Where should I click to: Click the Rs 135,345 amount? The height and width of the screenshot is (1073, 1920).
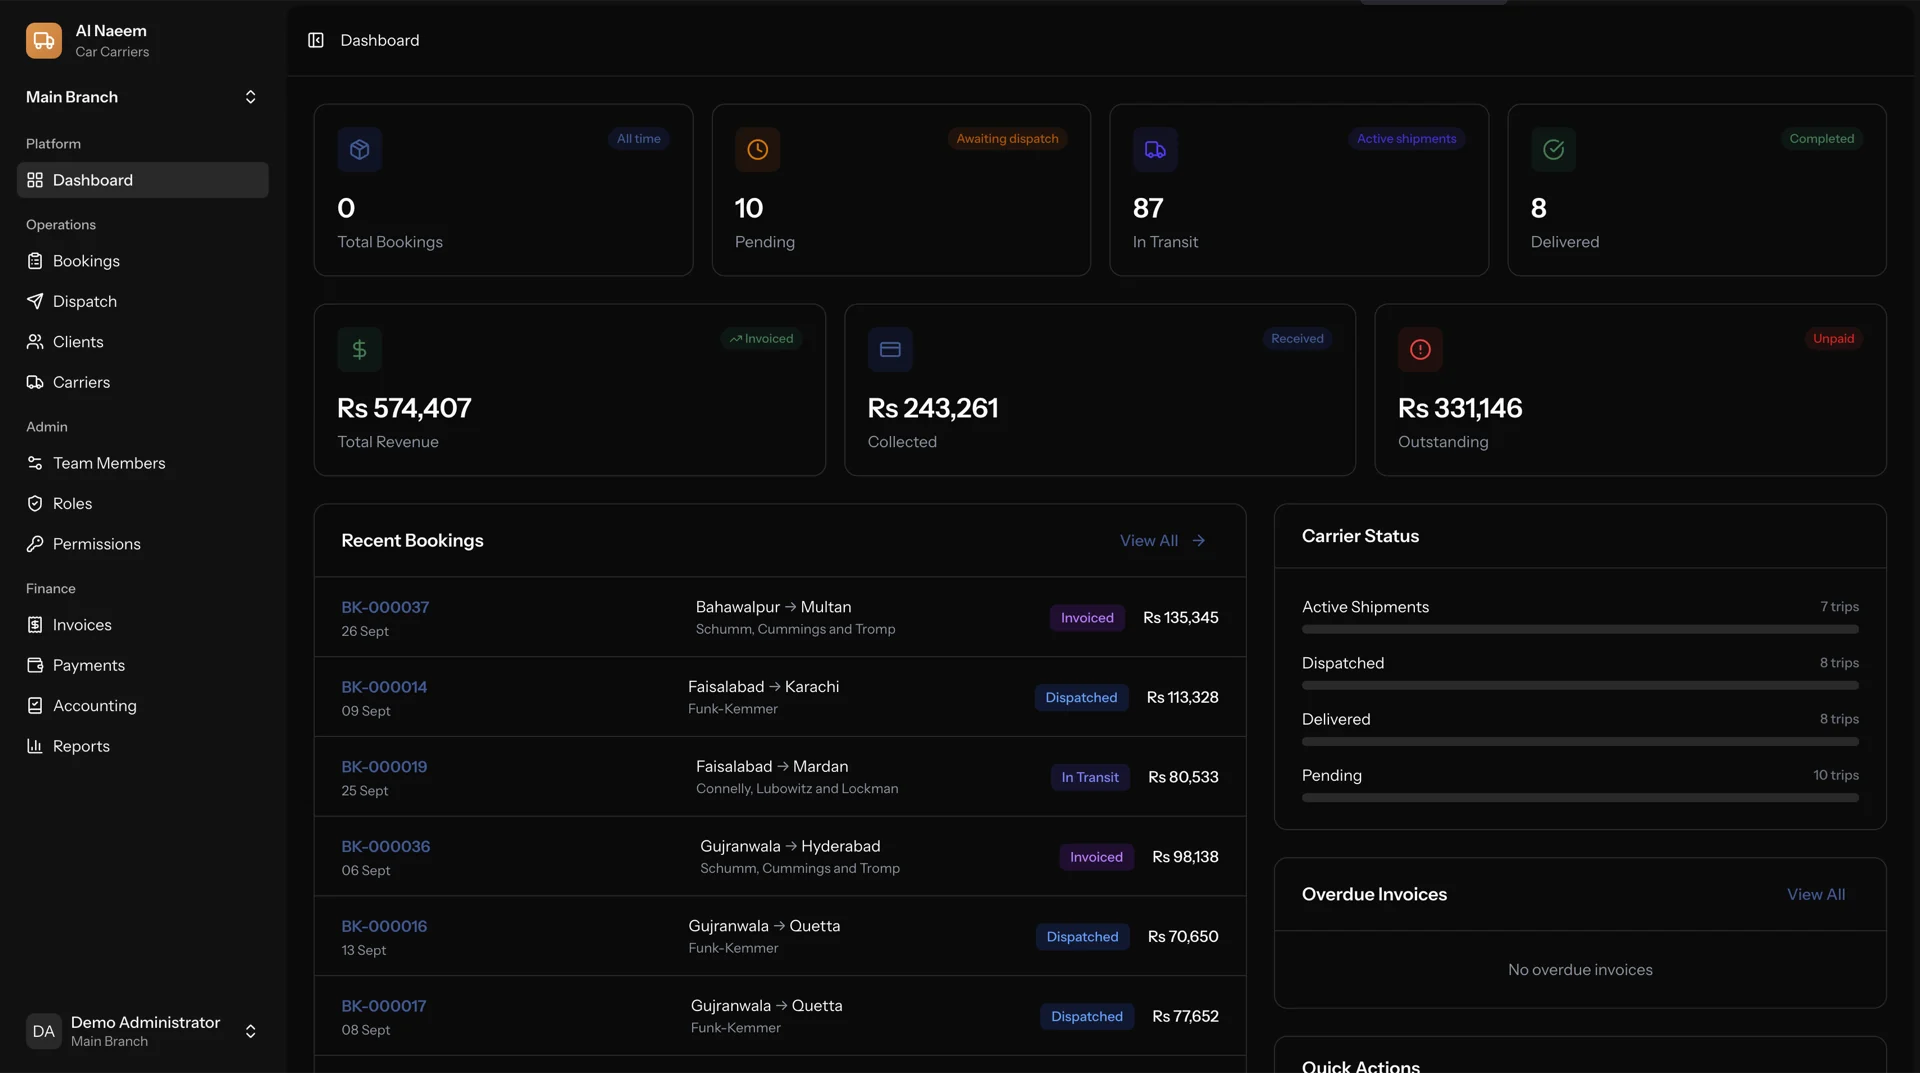point(1180,618)
